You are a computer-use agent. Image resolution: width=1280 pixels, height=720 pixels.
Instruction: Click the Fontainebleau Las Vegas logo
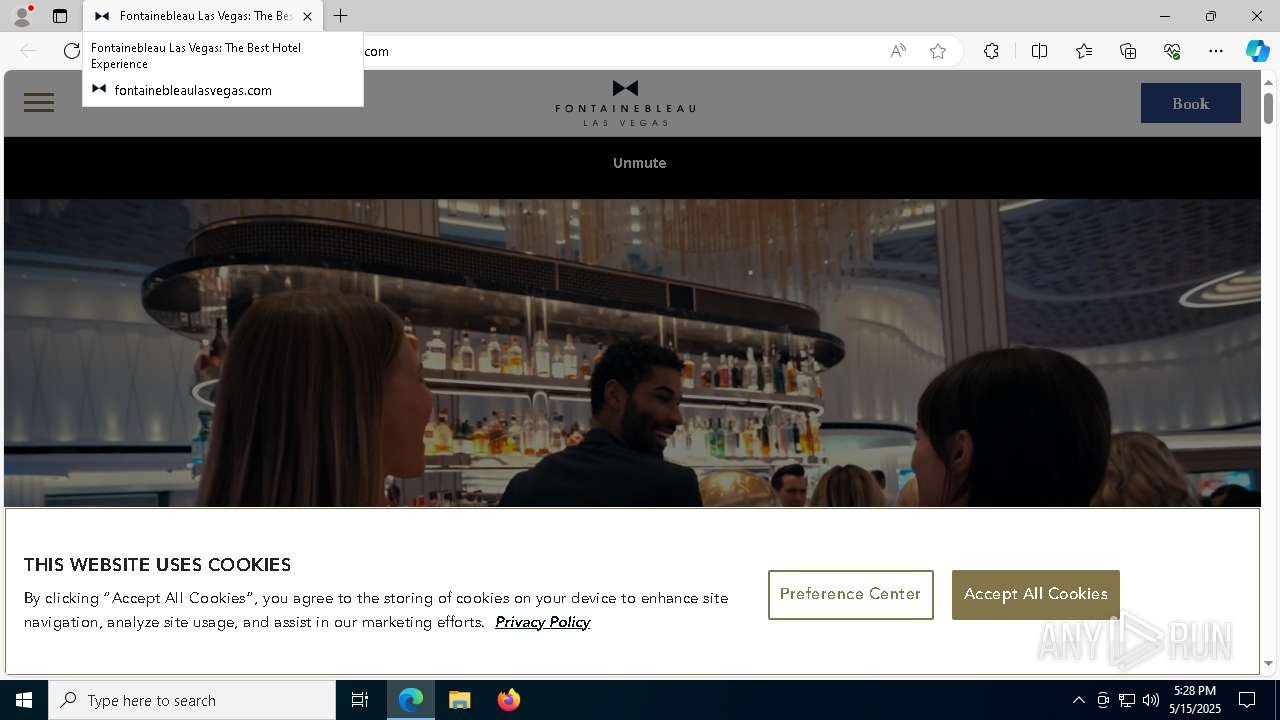click(x=625, y=103)
